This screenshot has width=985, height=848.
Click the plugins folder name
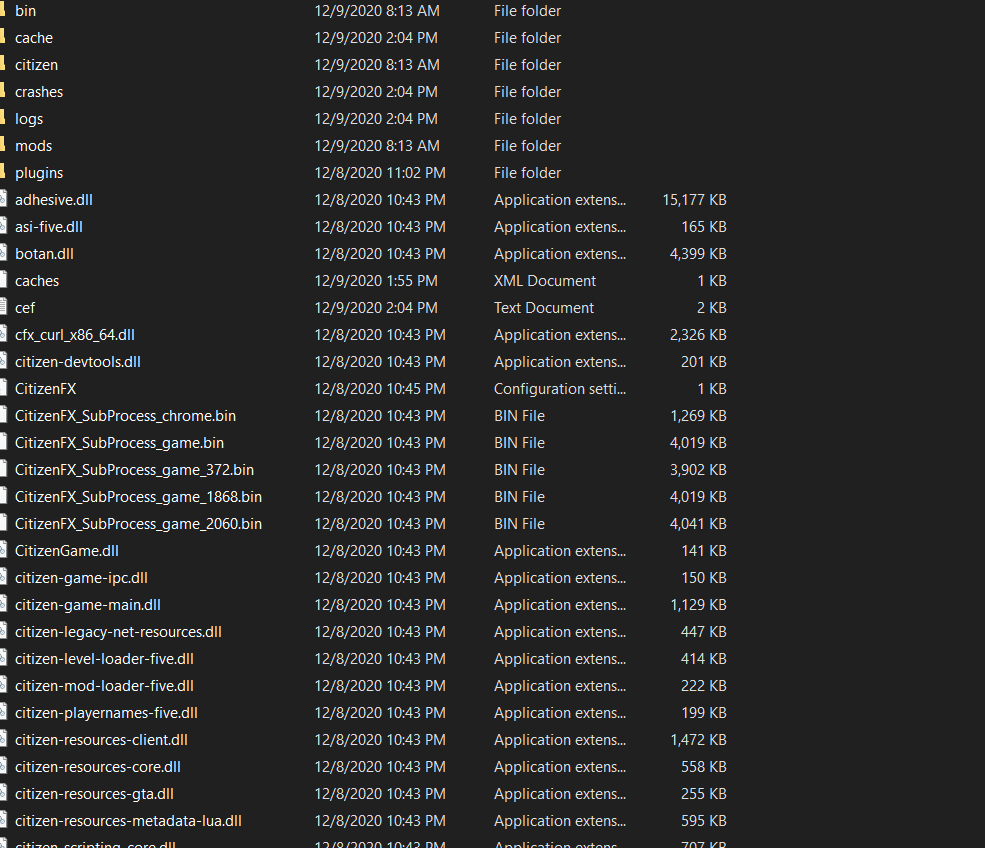39,173
